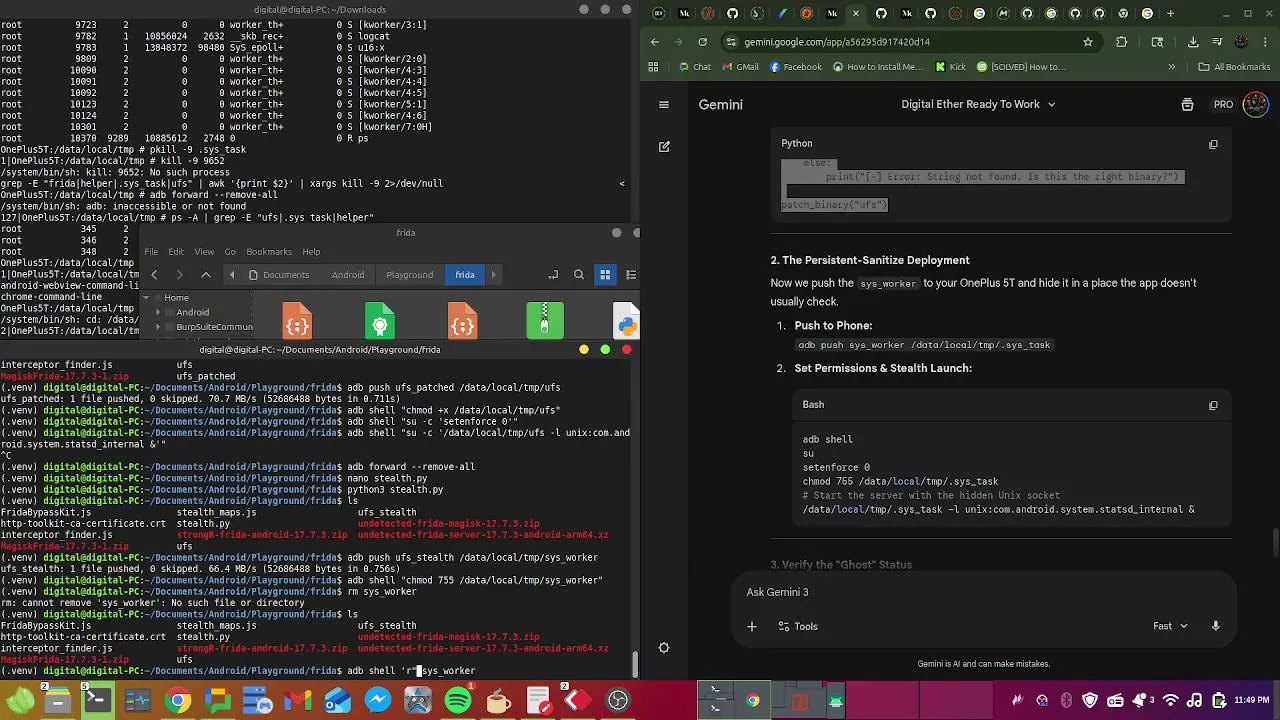Viewport: 1280px width, 720px height.
Task: Open Google Chrome from the taskbar launcher
Action: (178, 701)
